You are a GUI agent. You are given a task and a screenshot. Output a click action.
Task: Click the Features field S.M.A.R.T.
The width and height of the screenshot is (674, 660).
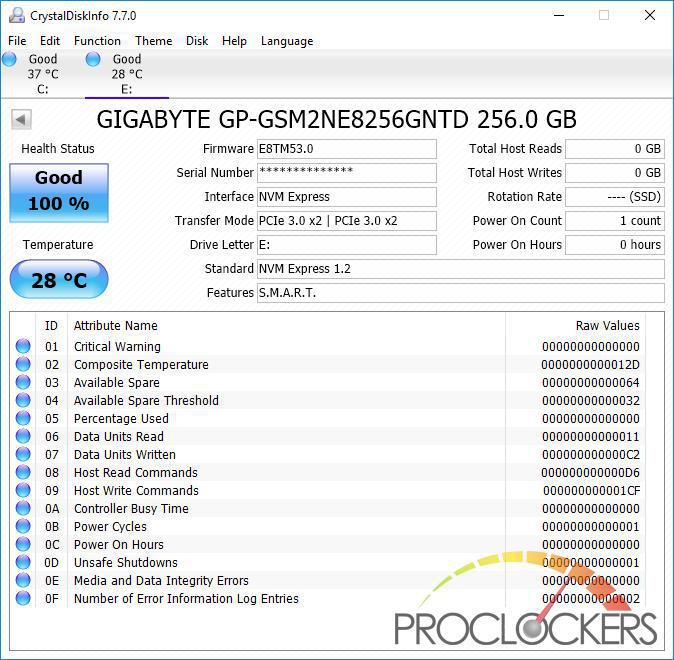(x=460, y=293)
